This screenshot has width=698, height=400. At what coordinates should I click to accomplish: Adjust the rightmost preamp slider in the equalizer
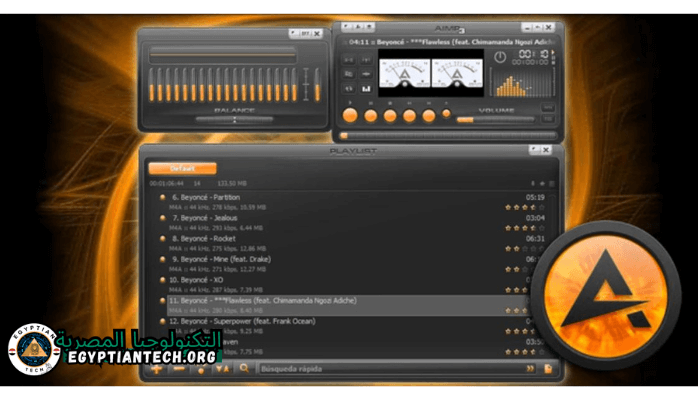click(317, 85)
